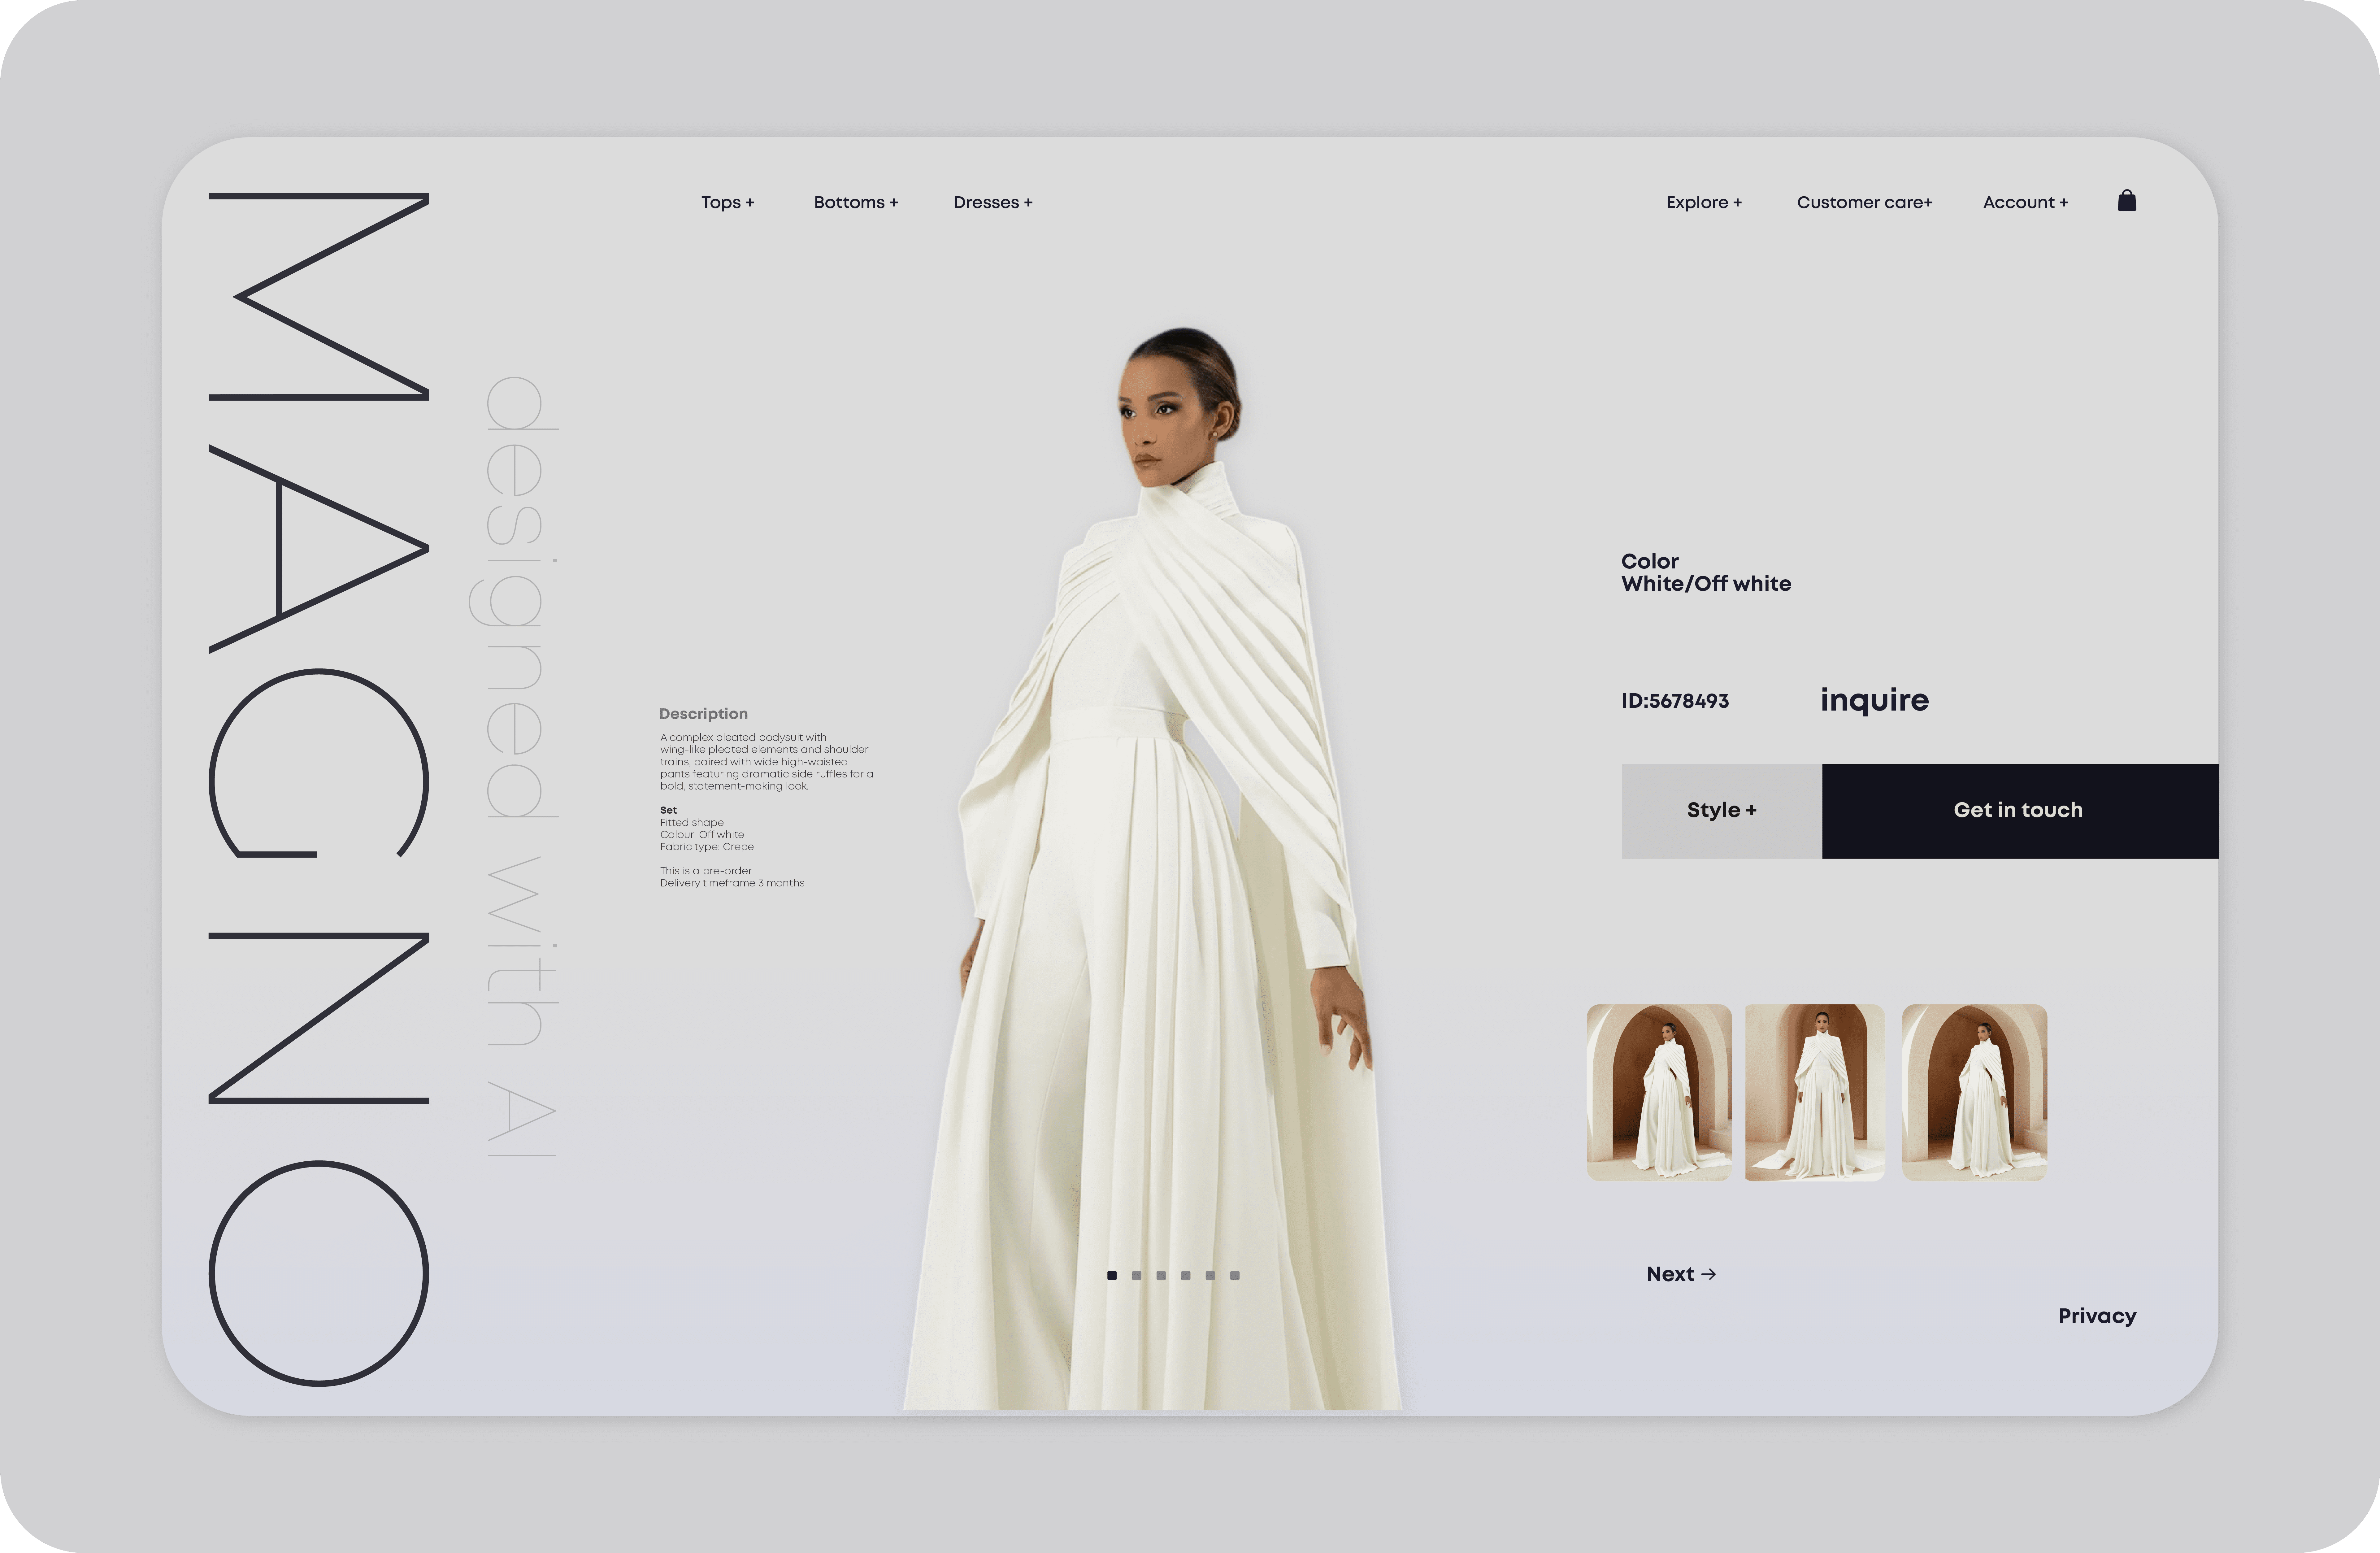Open the Customer care+ menu

[1864, 202]
